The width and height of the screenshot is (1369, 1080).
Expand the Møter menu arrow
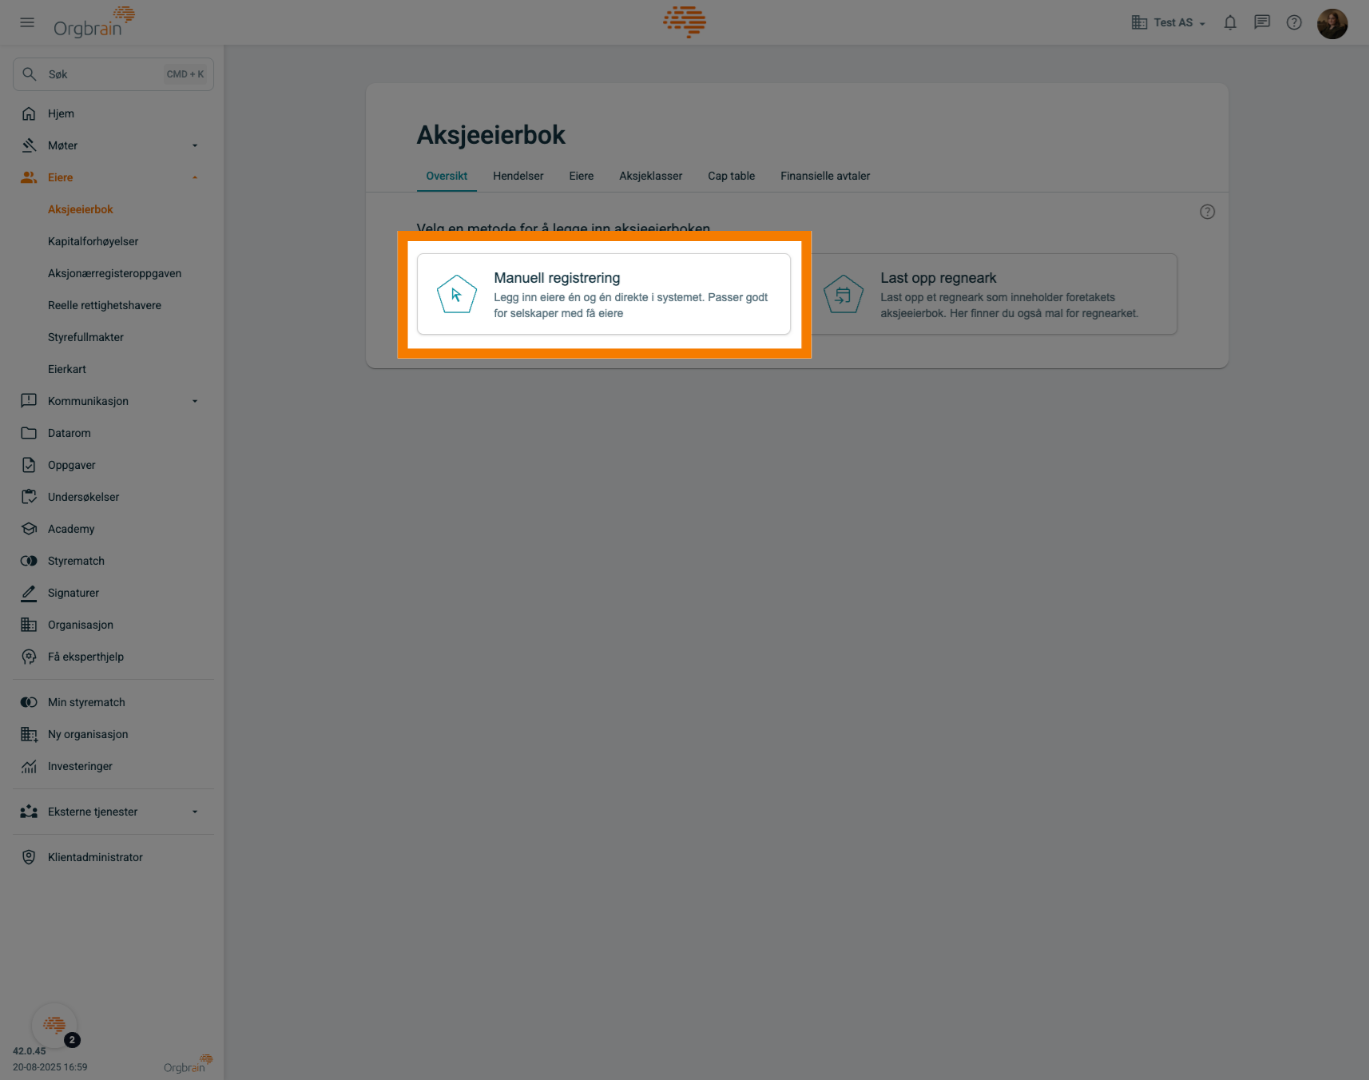[x=195, y=146]
